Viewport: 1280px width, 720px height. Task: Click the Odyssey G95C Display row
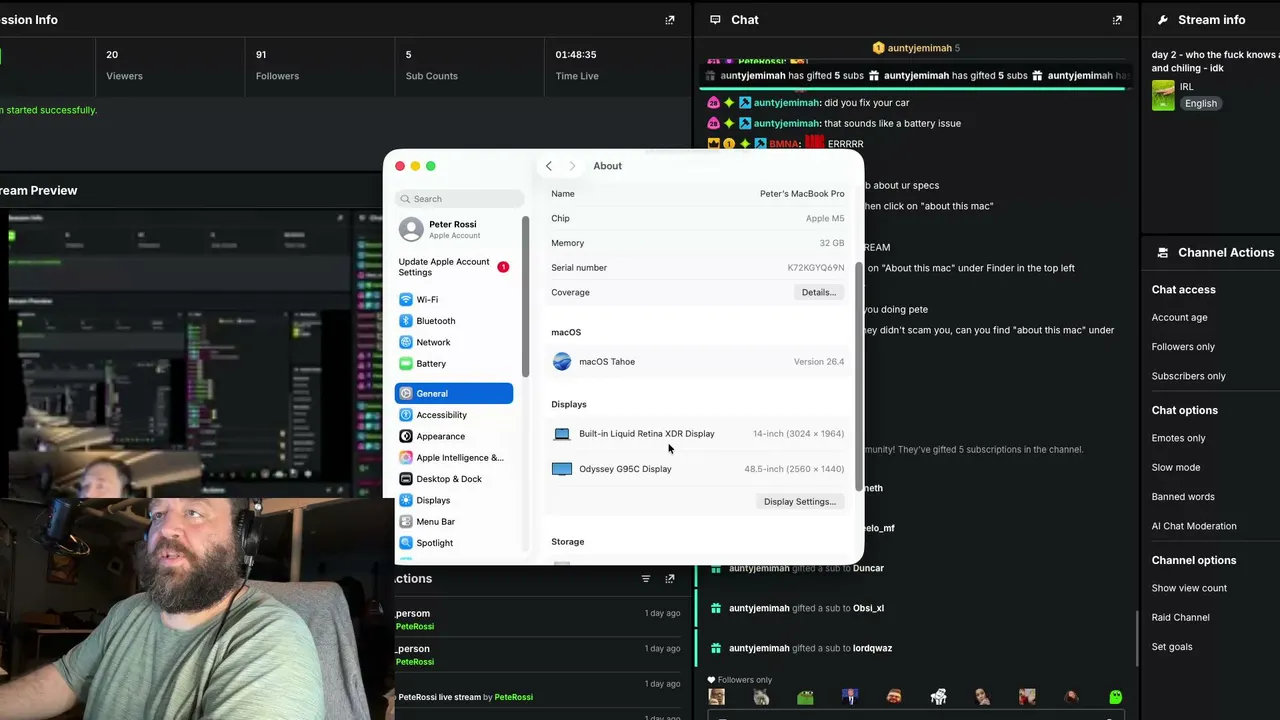pos(698,469)
